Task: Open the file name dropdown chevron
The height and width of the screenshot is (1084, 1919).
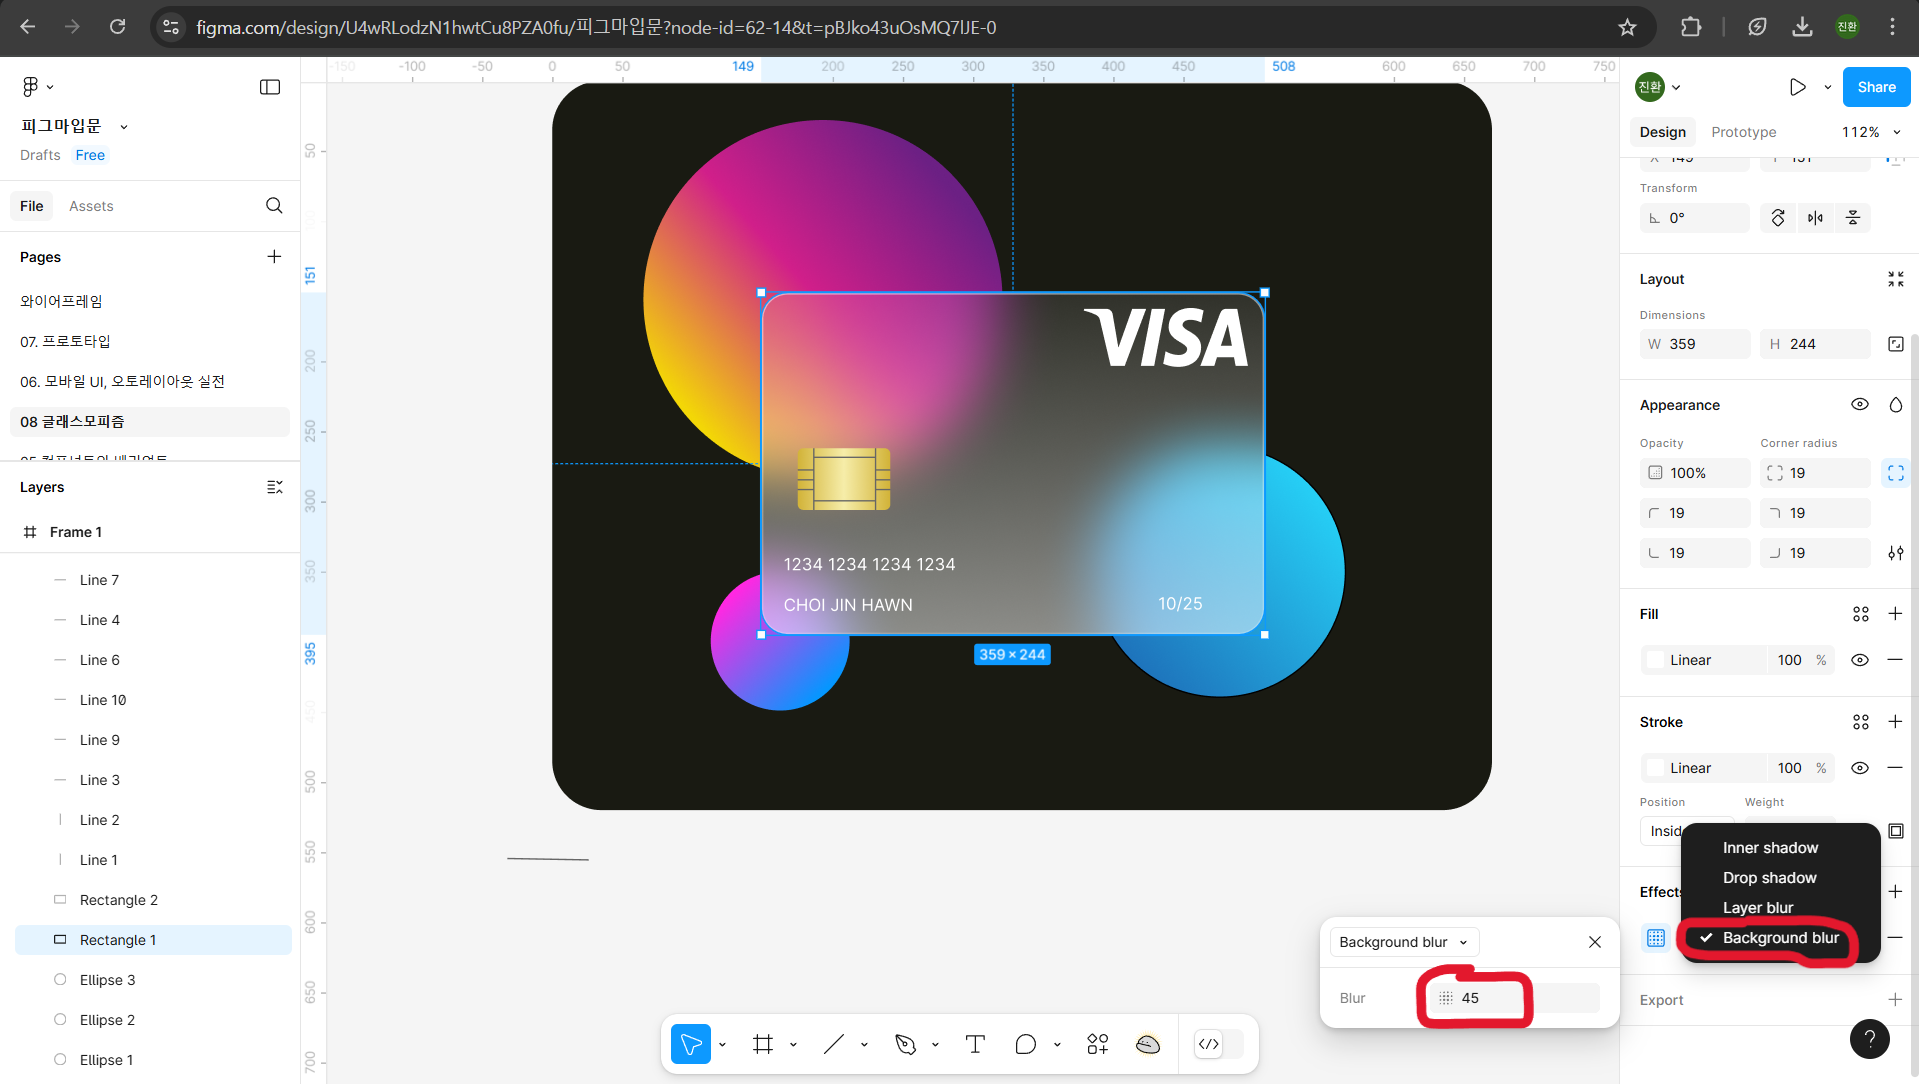Action: (x=124, y=127)
